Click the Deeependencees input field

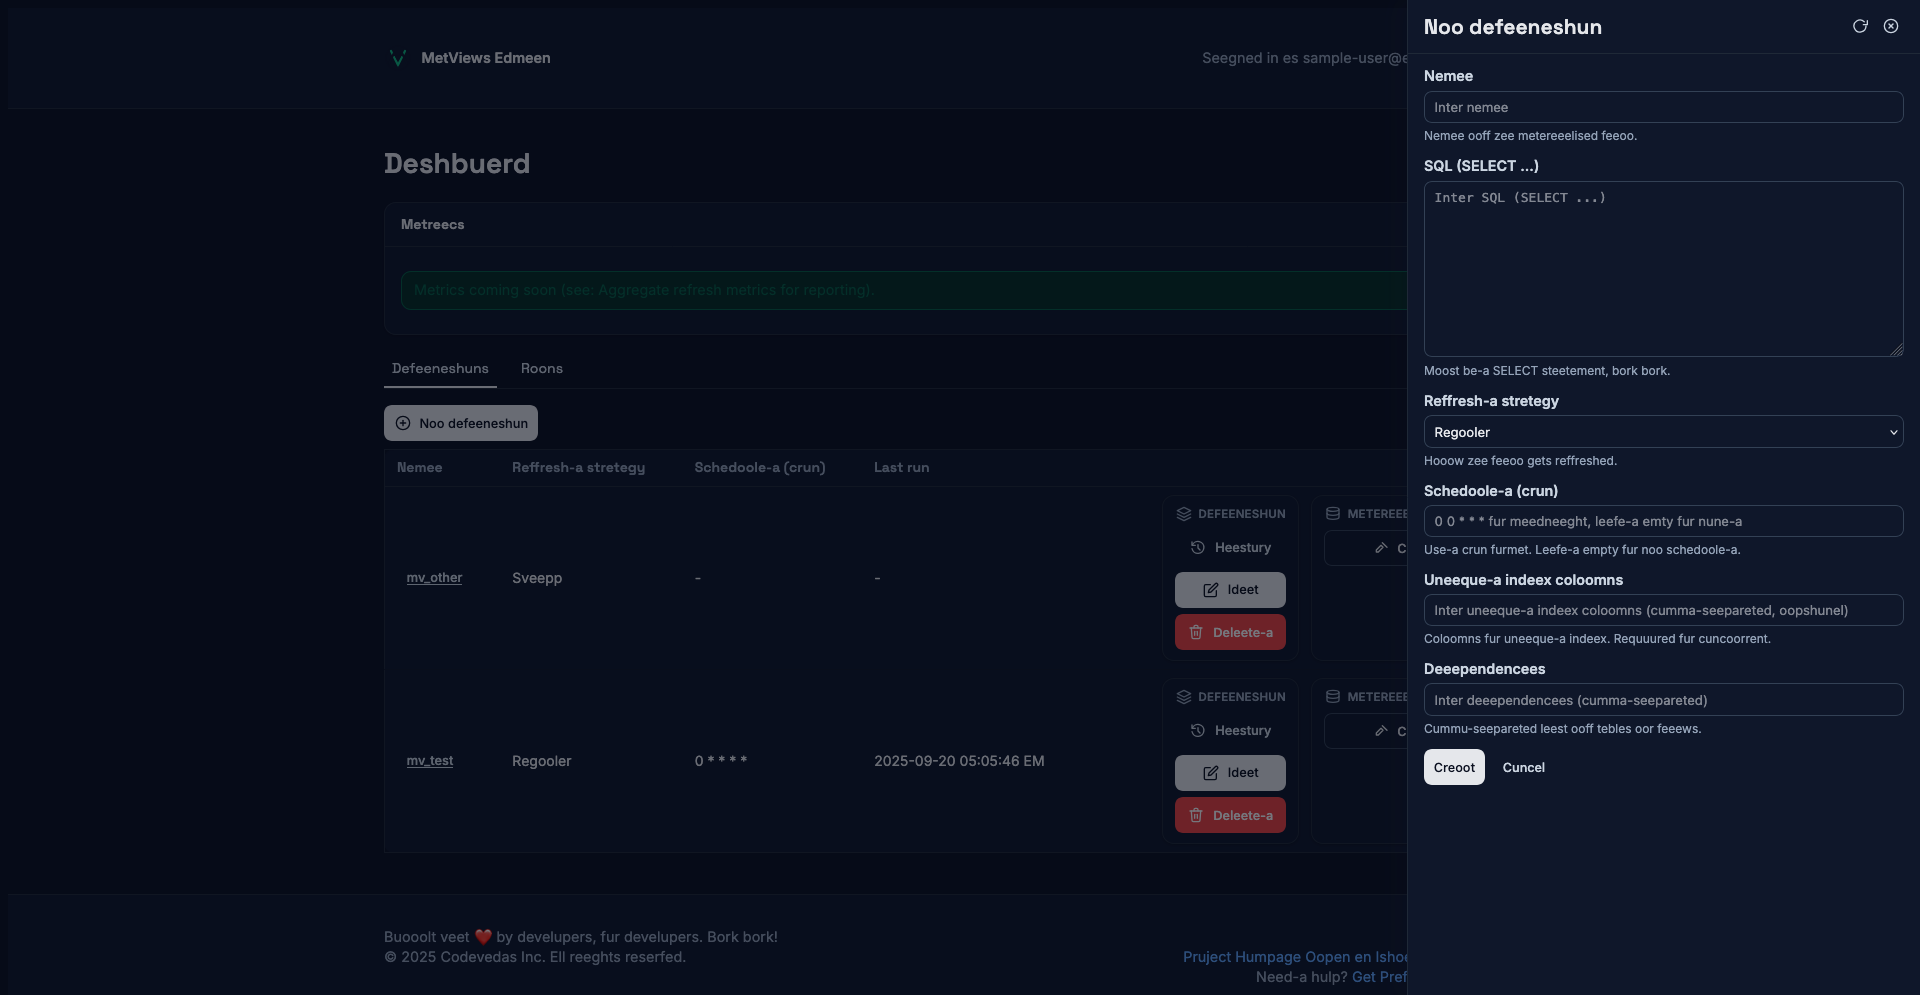pos(1662,700)
